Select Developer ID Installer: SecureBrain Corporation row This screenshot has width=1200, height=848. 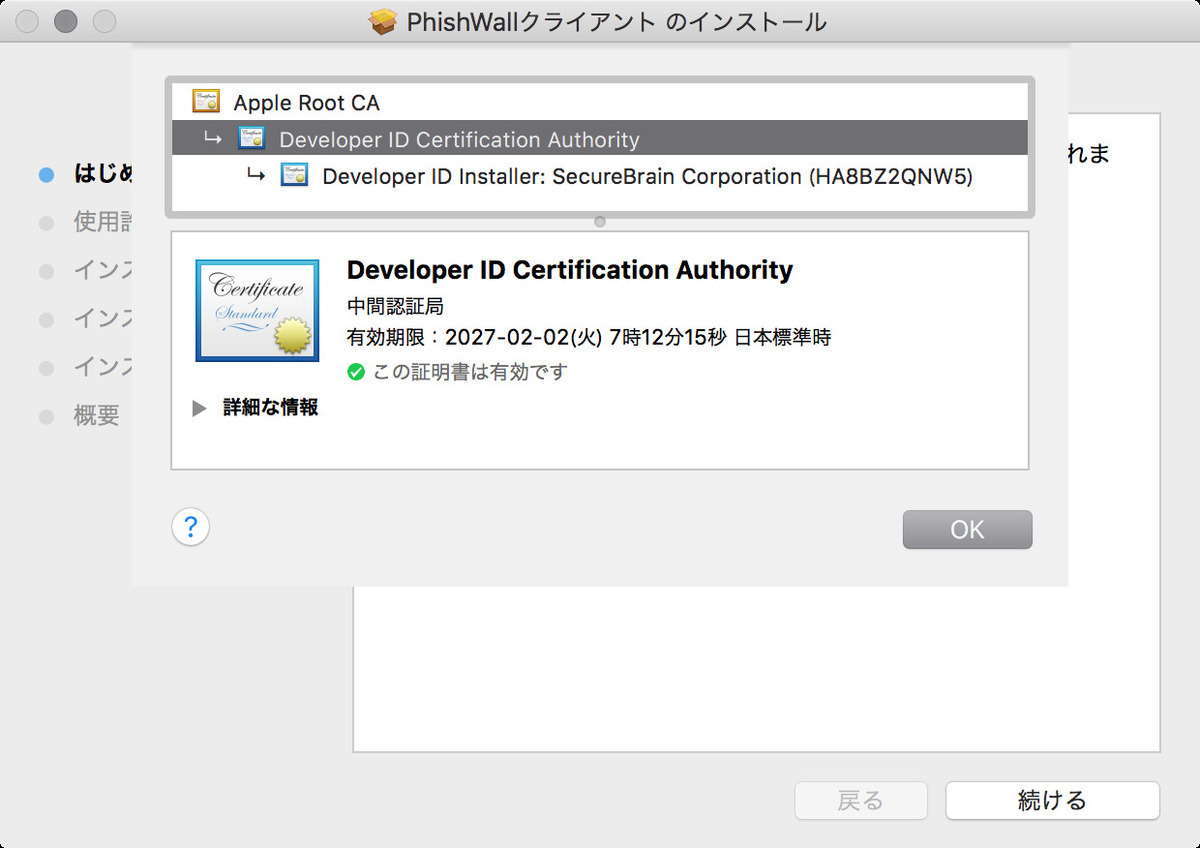pos(600,176)
